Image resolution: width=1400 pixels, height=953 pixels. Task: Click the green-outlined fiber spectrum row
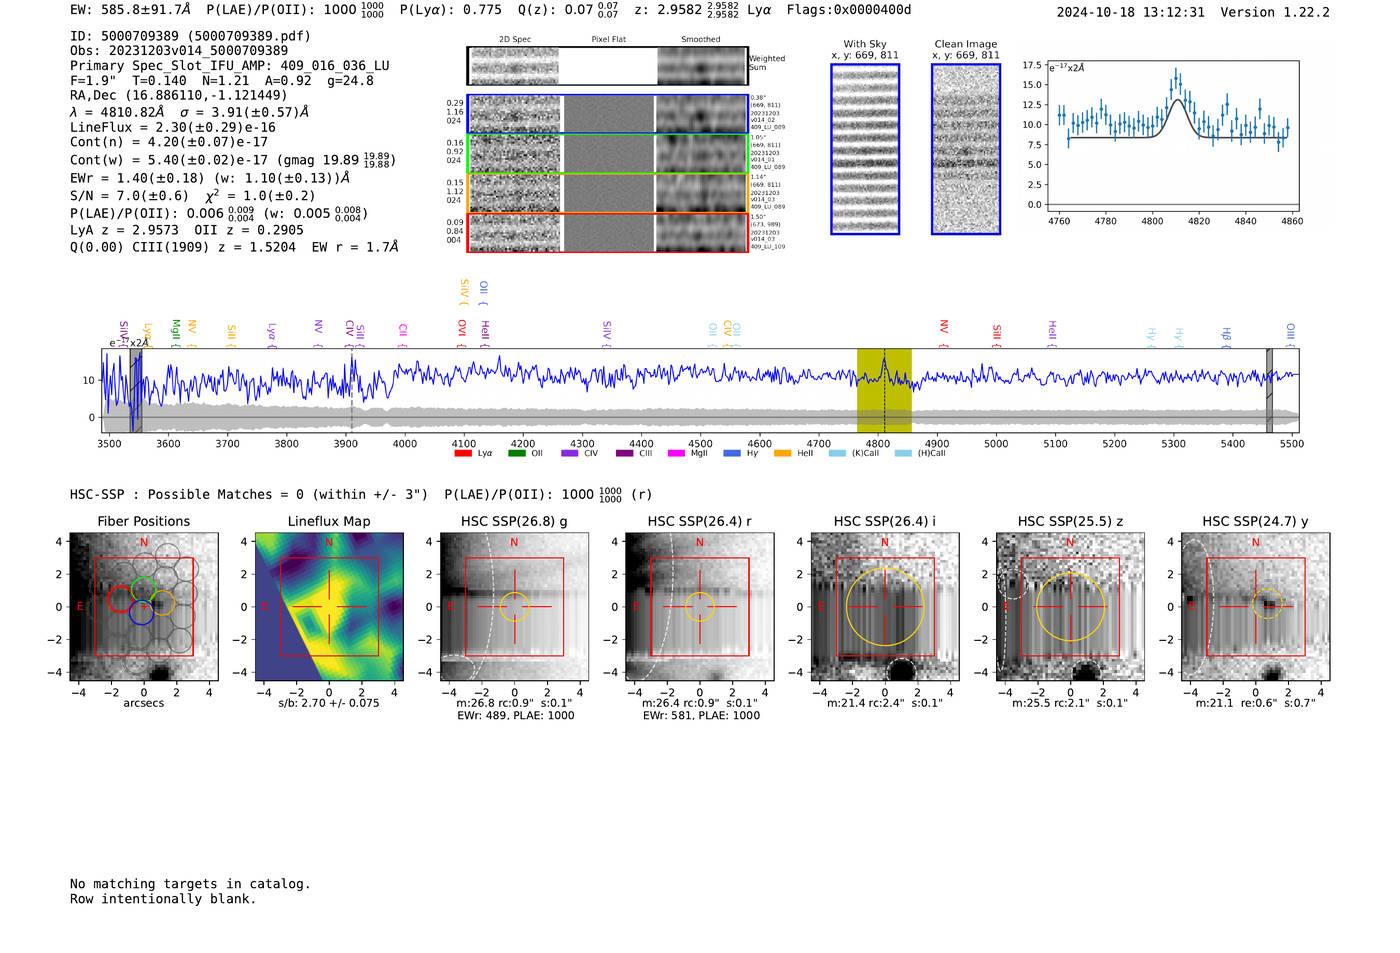(x=607, y=154)
